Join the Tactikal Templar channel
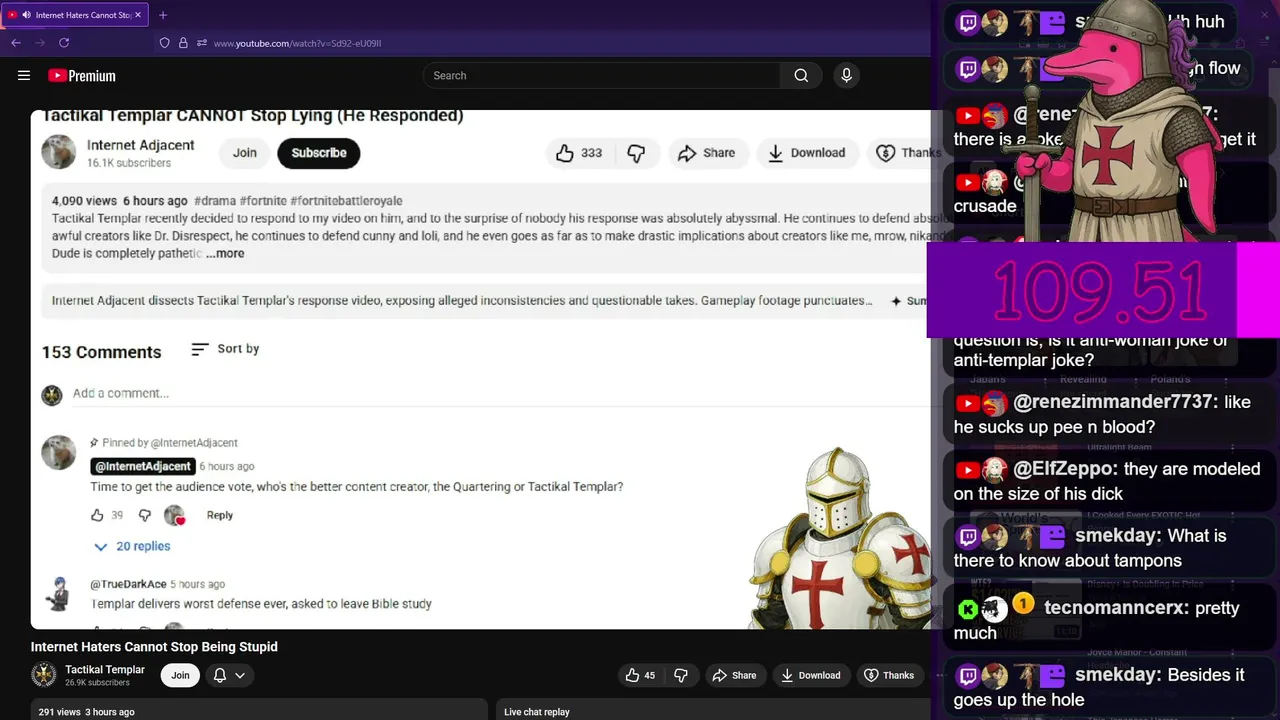The width and height of the screenshot is (1280, 720). point(180,676)
